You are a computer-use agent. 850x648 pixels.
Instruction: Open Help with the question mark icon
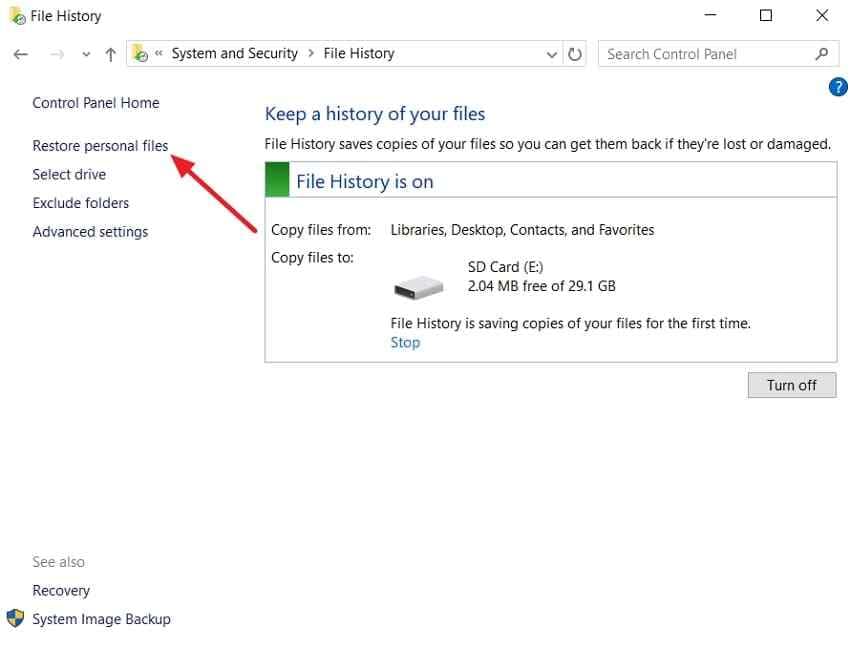838,87
